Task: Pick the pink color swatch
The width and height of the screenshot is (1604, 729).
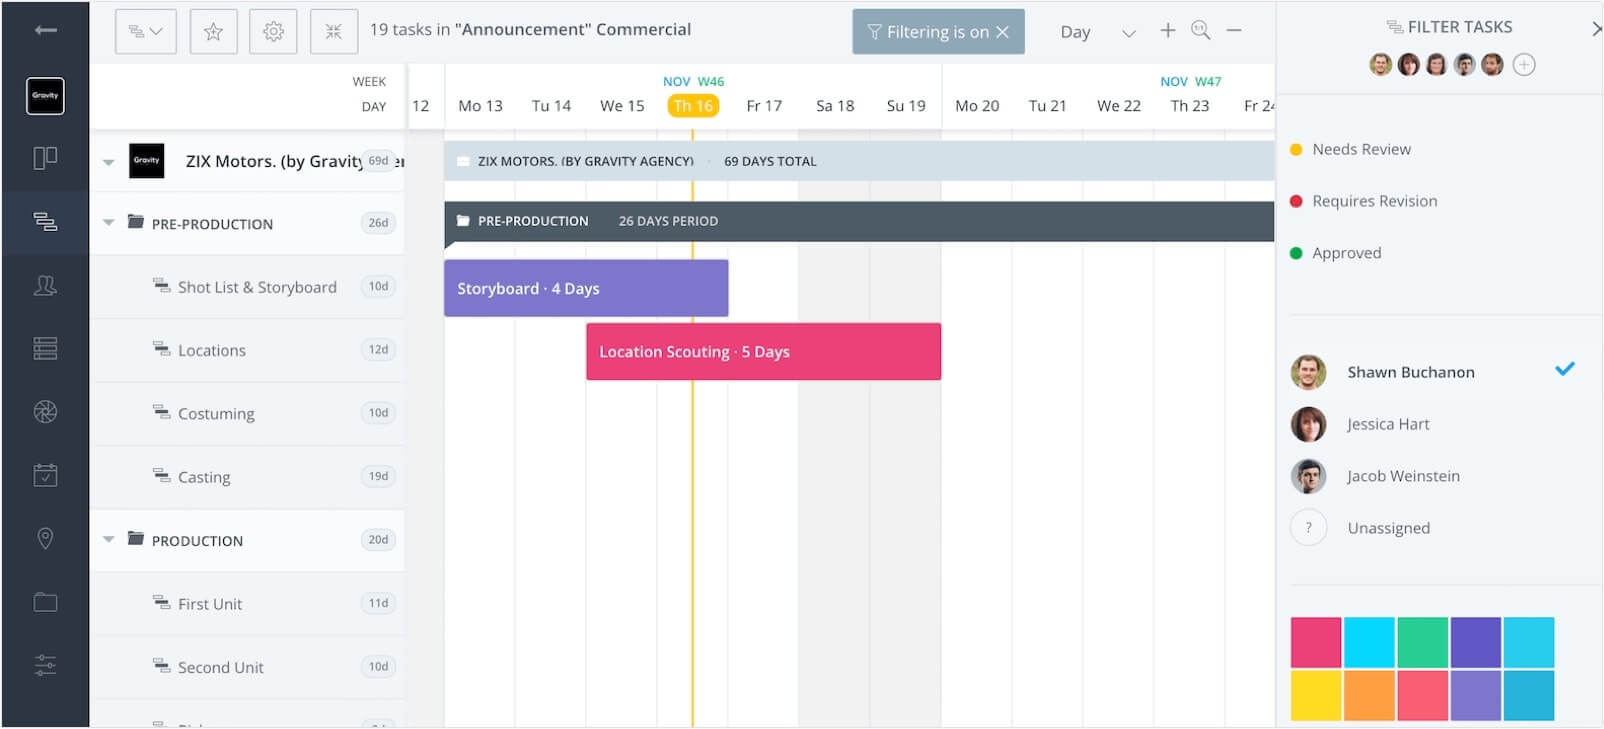Action: point(1316,642)
